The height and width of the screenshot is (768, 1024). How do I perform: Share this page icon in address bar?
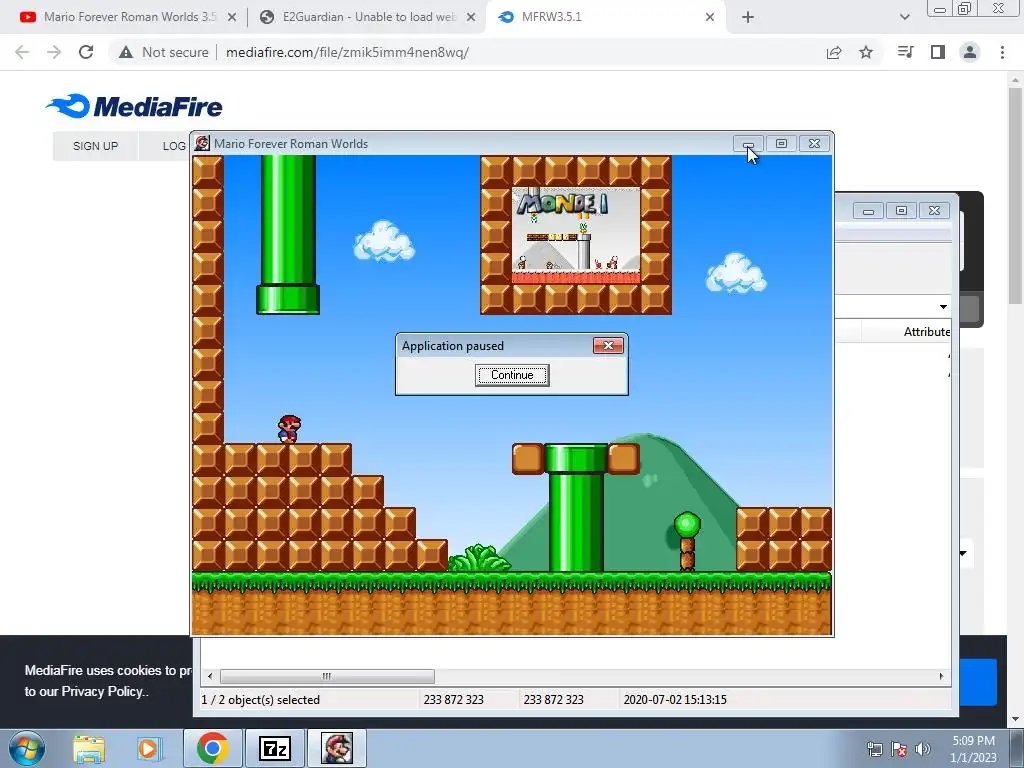[x=834, y=52]
